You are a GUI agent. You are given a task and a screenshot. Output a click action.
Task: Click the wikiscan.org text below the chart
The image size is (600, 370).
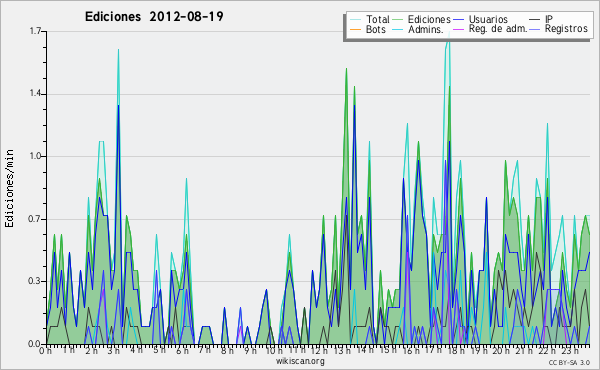click(x=300, y=361)
